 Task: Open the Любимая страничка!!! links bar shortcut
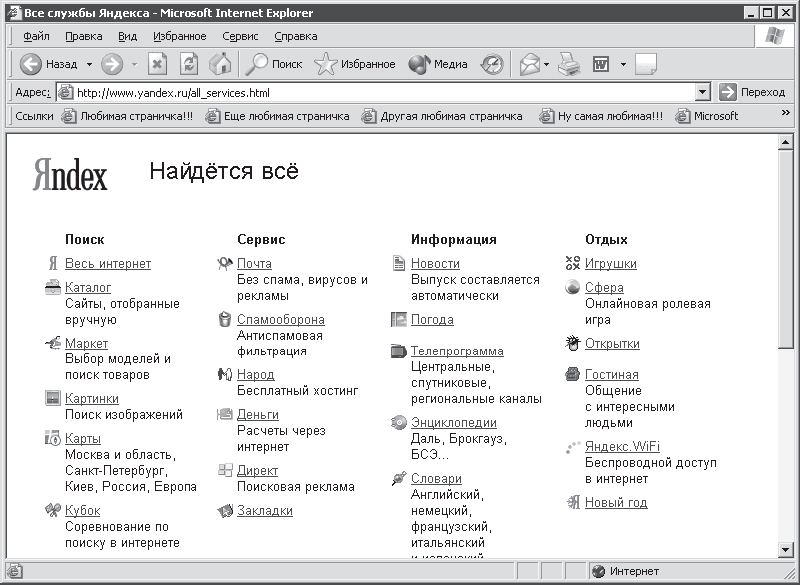click(127, 116)
